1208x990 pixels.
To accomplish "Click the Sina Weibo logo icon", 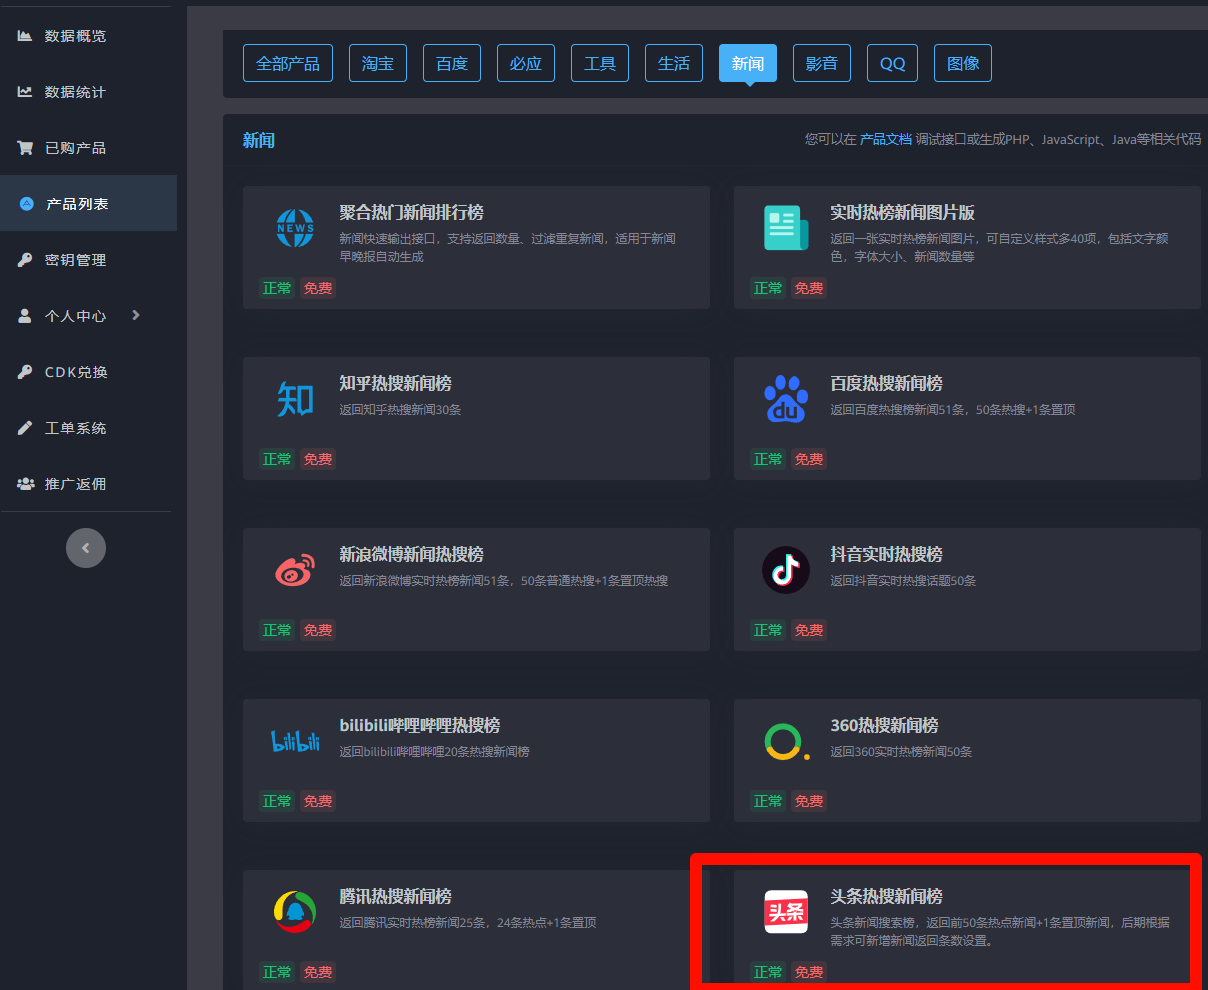I will (x=295, y=570).
